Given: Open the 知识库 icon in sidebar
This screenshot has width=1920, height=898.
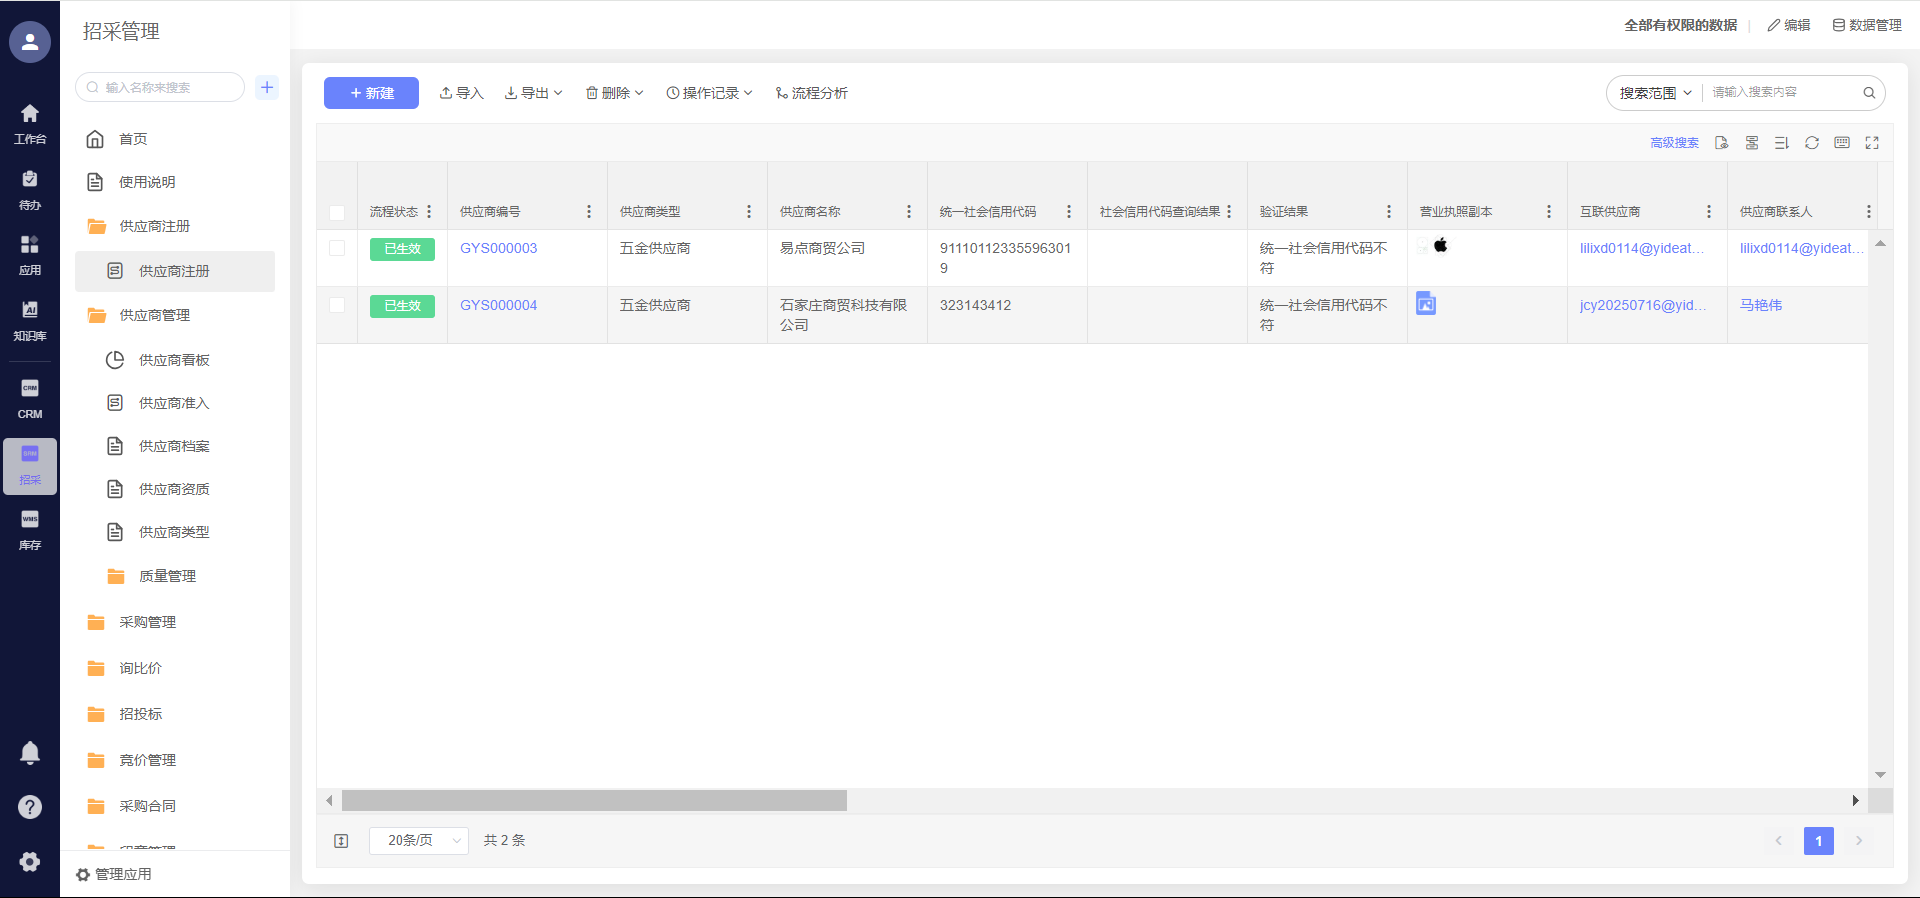Looking at the screenshot, I should click(30, 320).
